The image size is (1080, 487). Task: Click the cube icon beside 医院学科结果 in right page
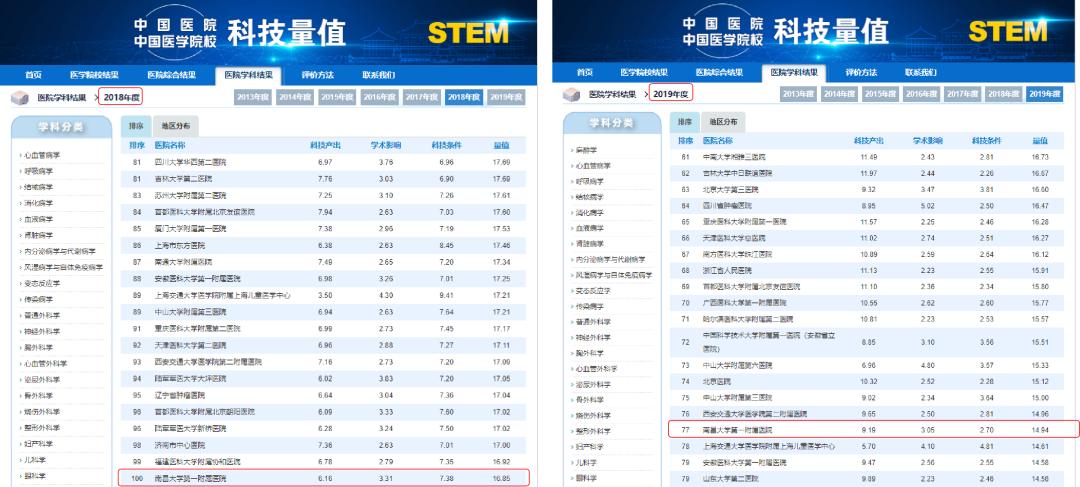571,94
